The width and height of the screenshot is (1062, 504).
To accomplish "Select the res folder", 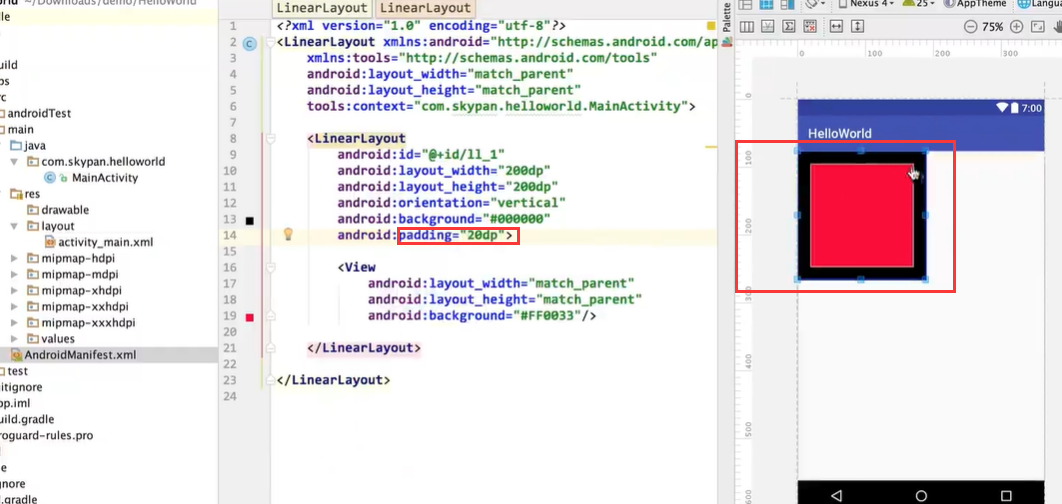I will click(x=24, y=194).
